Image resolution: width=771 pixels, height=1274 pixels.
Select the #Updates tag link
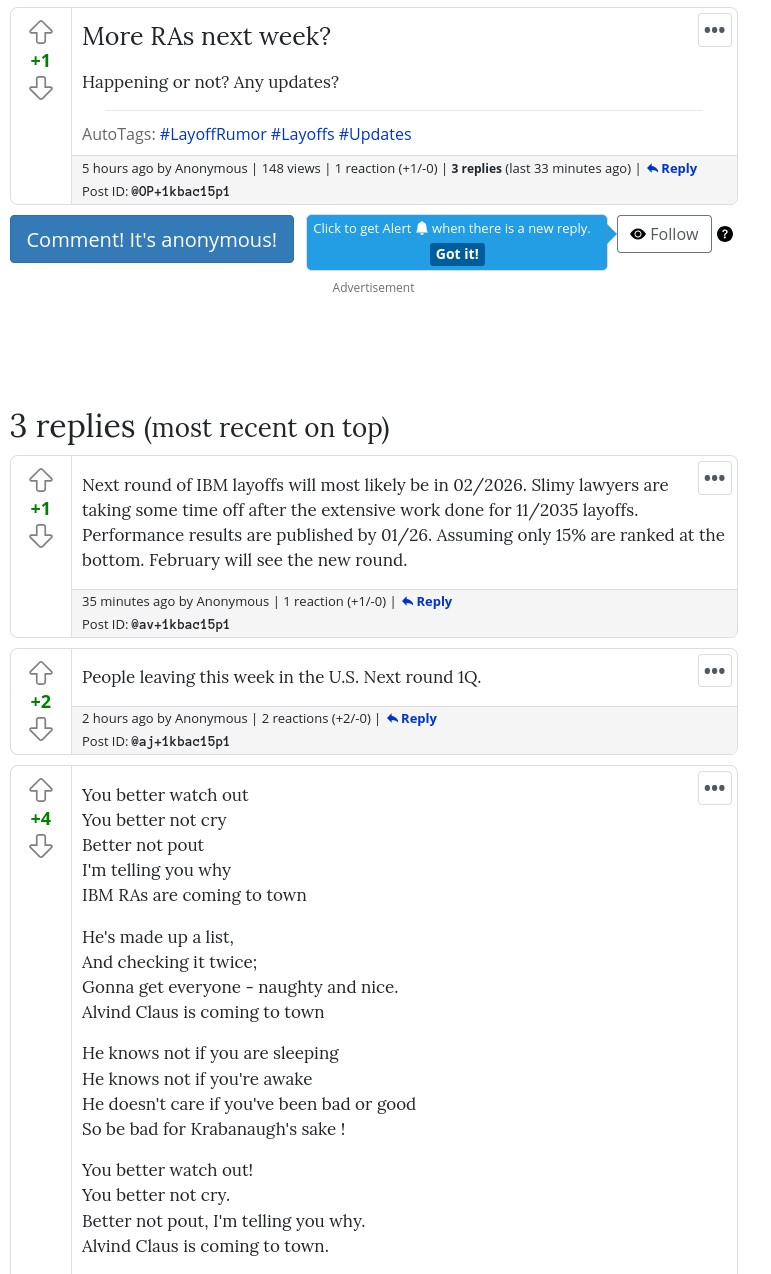tap(375, 134)
